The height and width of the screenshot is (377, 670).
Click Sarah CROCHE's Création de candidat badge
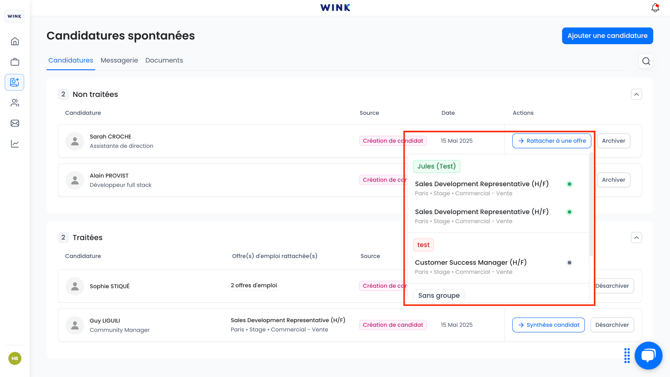(x=393, y=141)
